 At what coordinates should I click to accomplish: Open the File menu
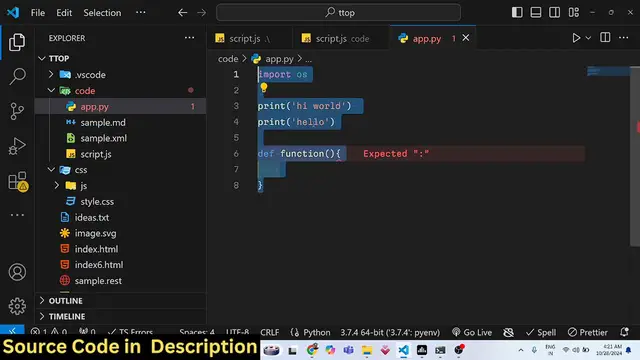tap(38, 13)
